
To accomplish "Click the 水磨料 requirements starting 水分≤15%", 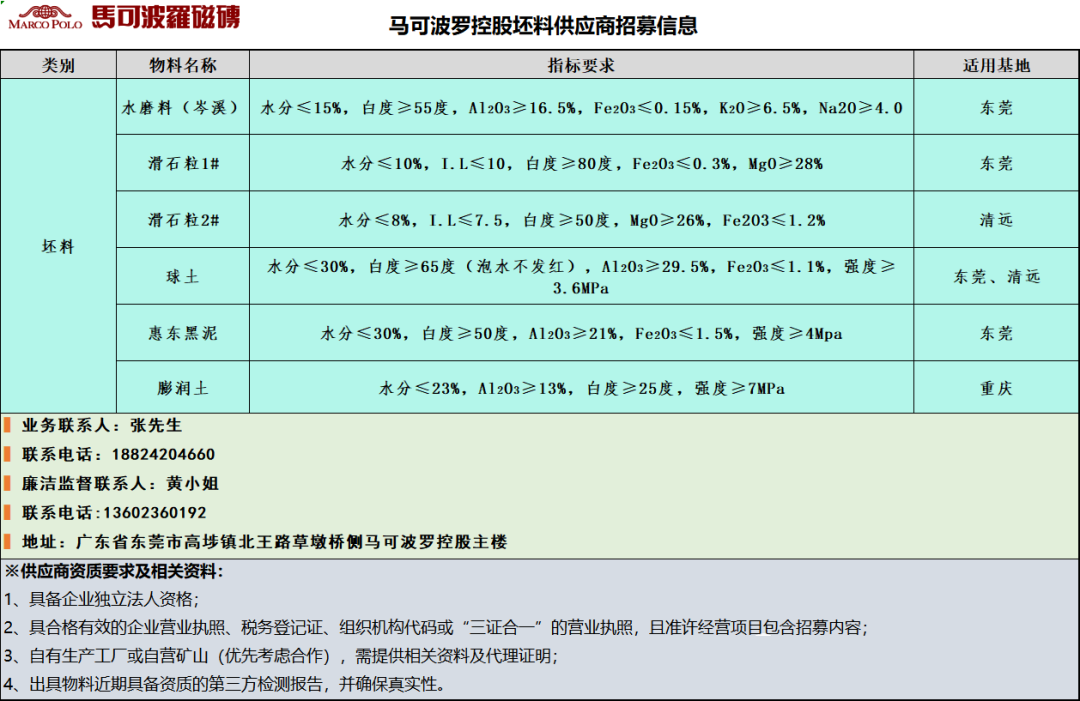I will 581,107.
